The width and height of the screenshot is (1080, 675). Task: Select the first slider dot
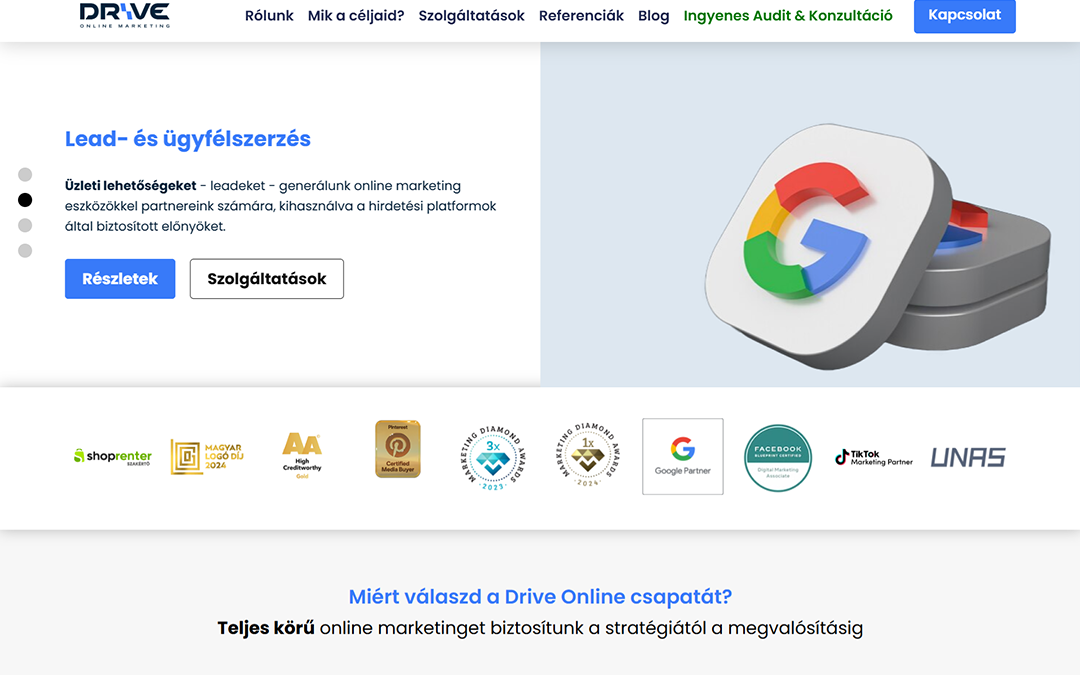(x=25, y=174)
